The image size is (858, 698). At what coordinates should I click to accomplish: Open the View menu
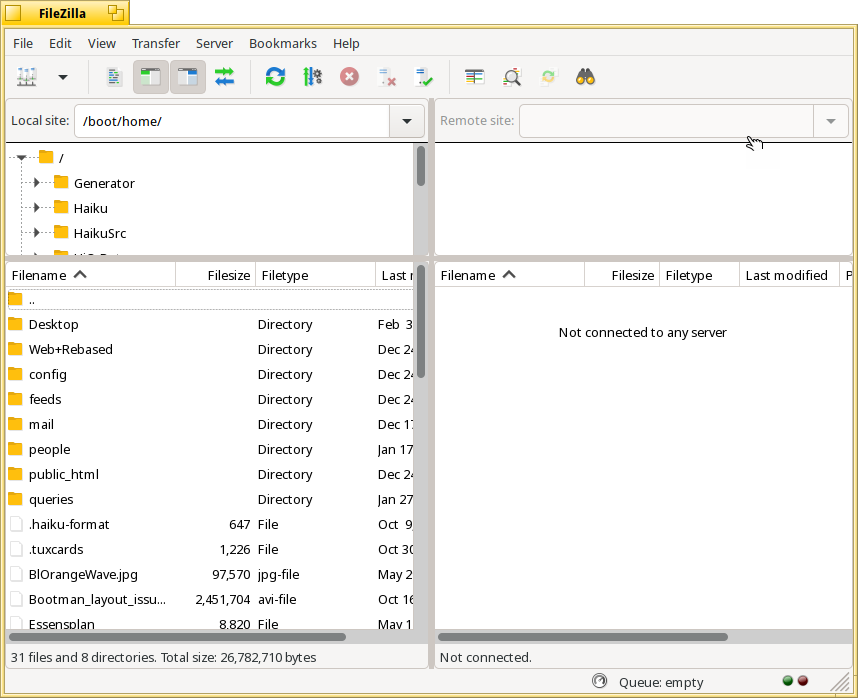click(102, 43)
